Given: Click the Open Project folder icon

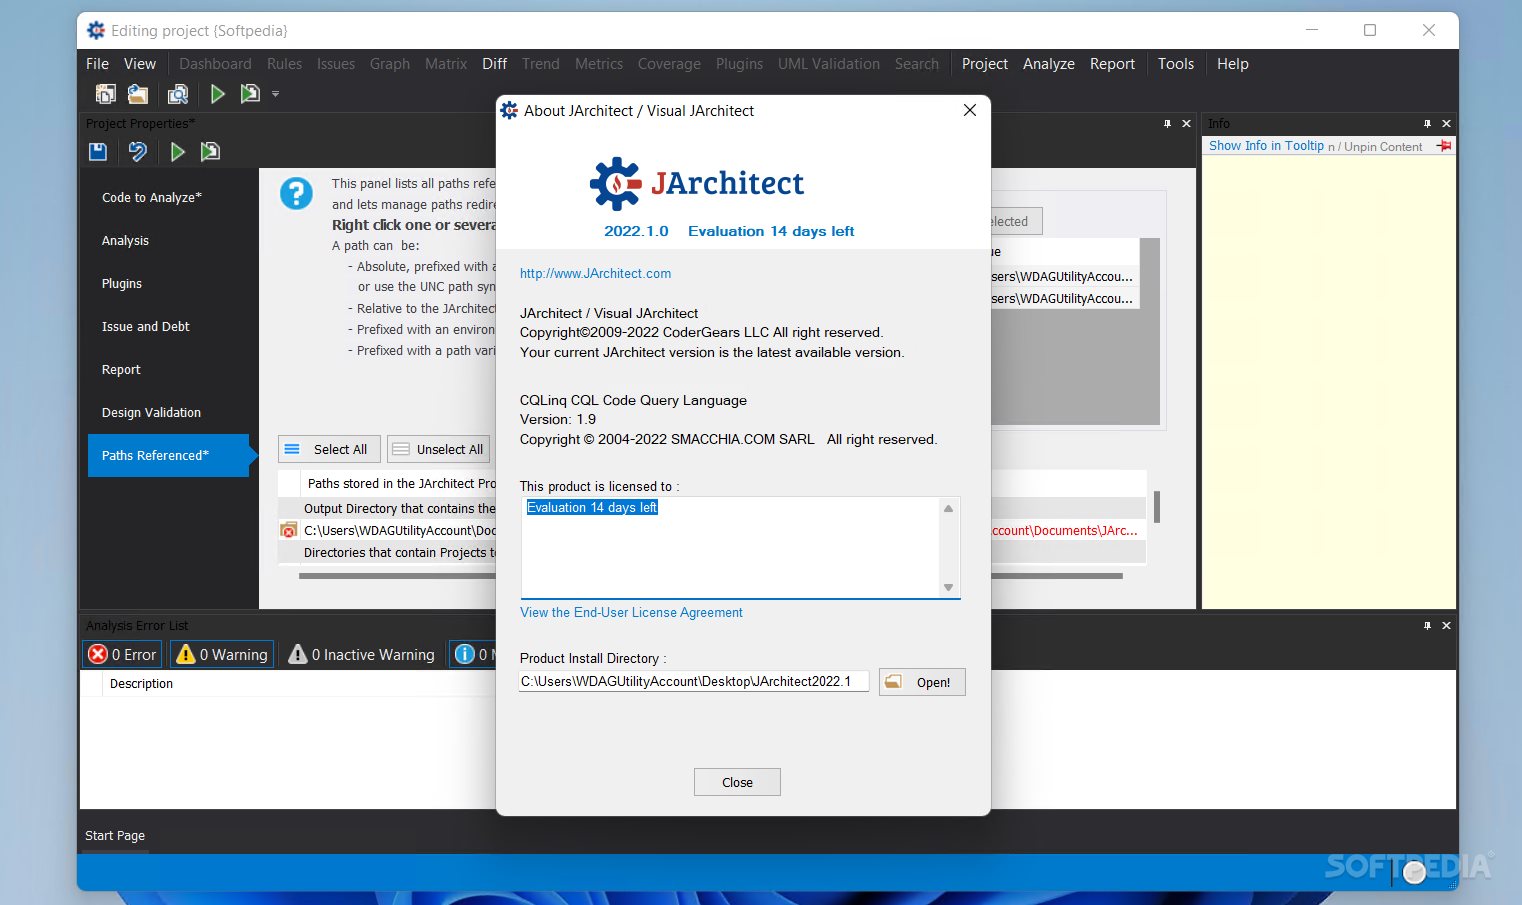Looking at the screenshot, I should [x=138, y=94].
